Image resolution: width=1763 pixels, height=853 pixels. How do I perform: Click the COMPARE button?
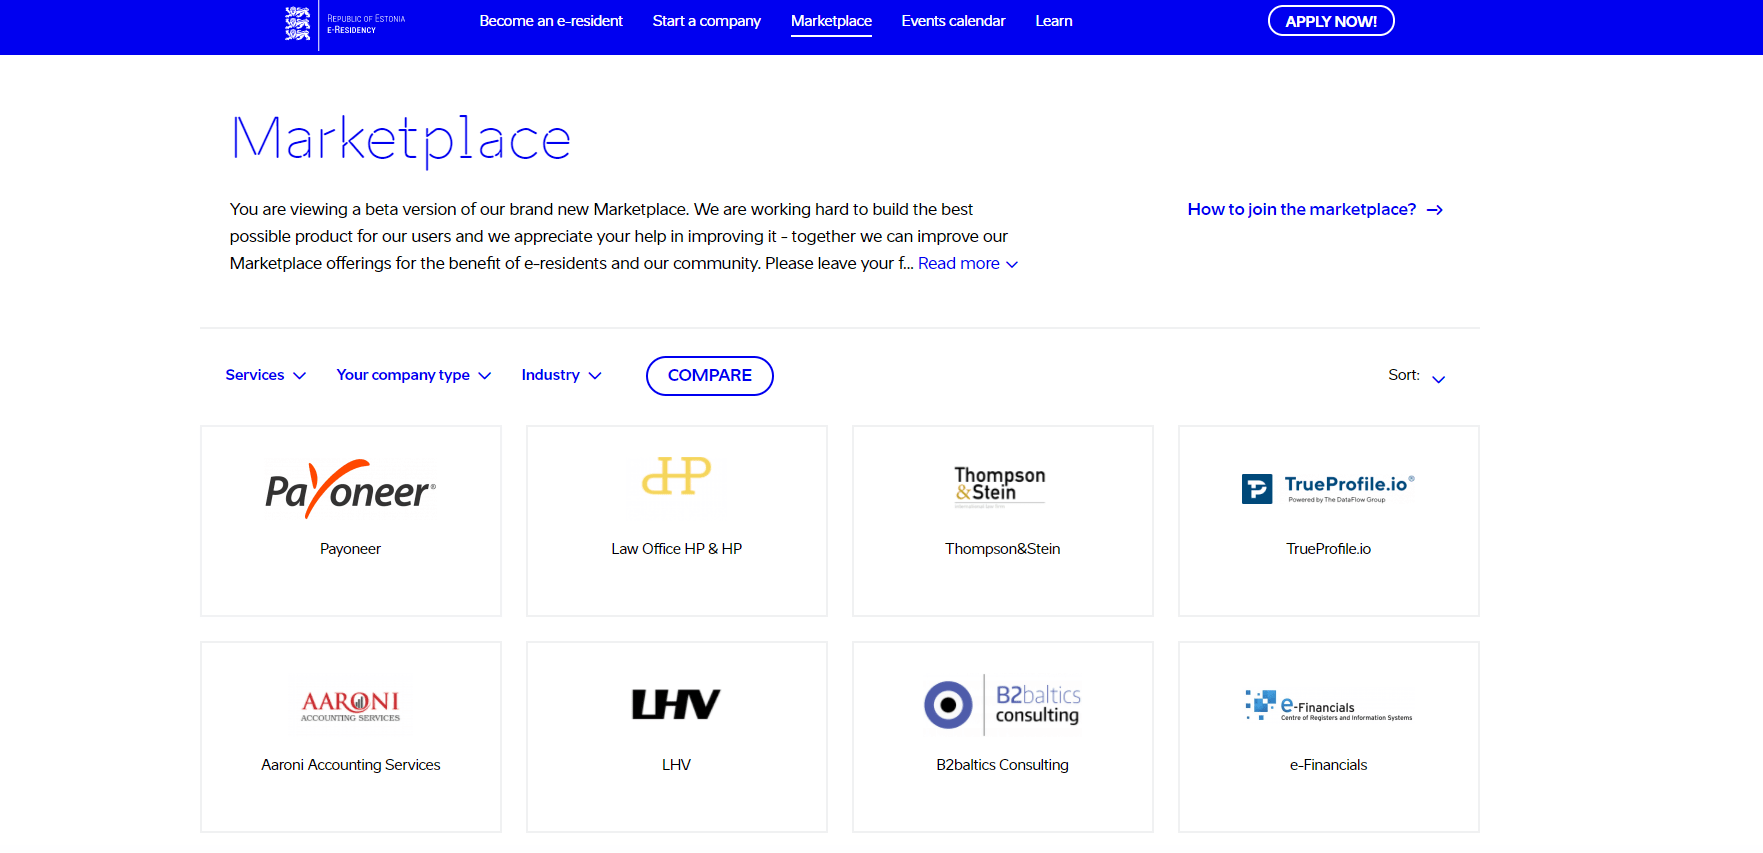(x=710, y=376)
